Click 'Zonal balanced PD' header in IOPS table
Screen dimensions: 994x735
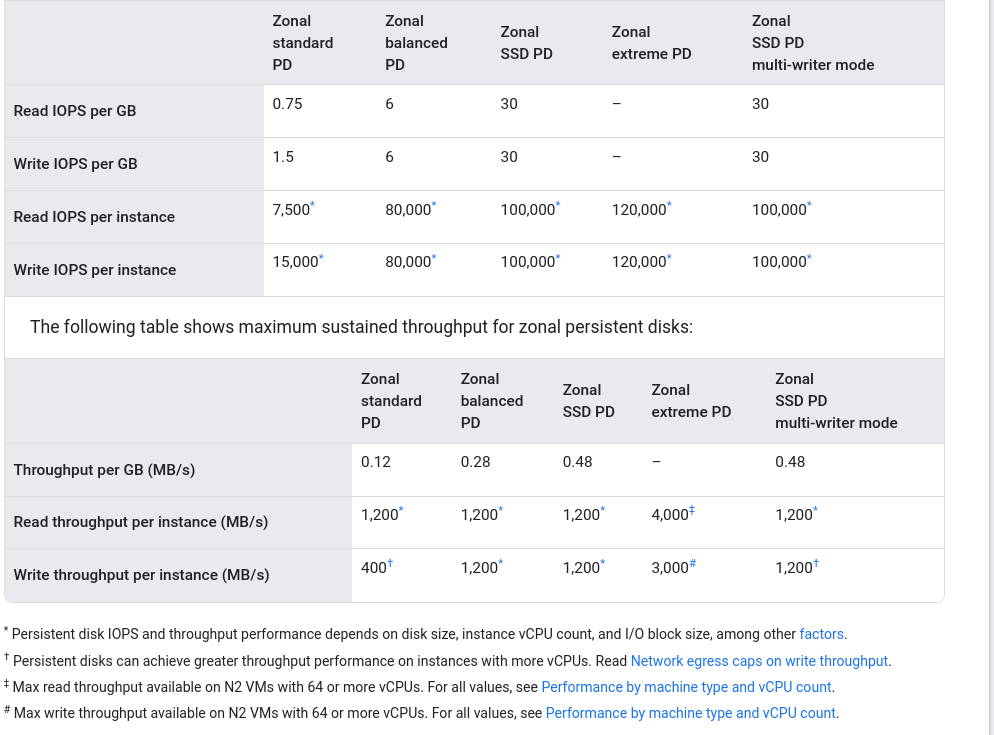coord(416,43)
